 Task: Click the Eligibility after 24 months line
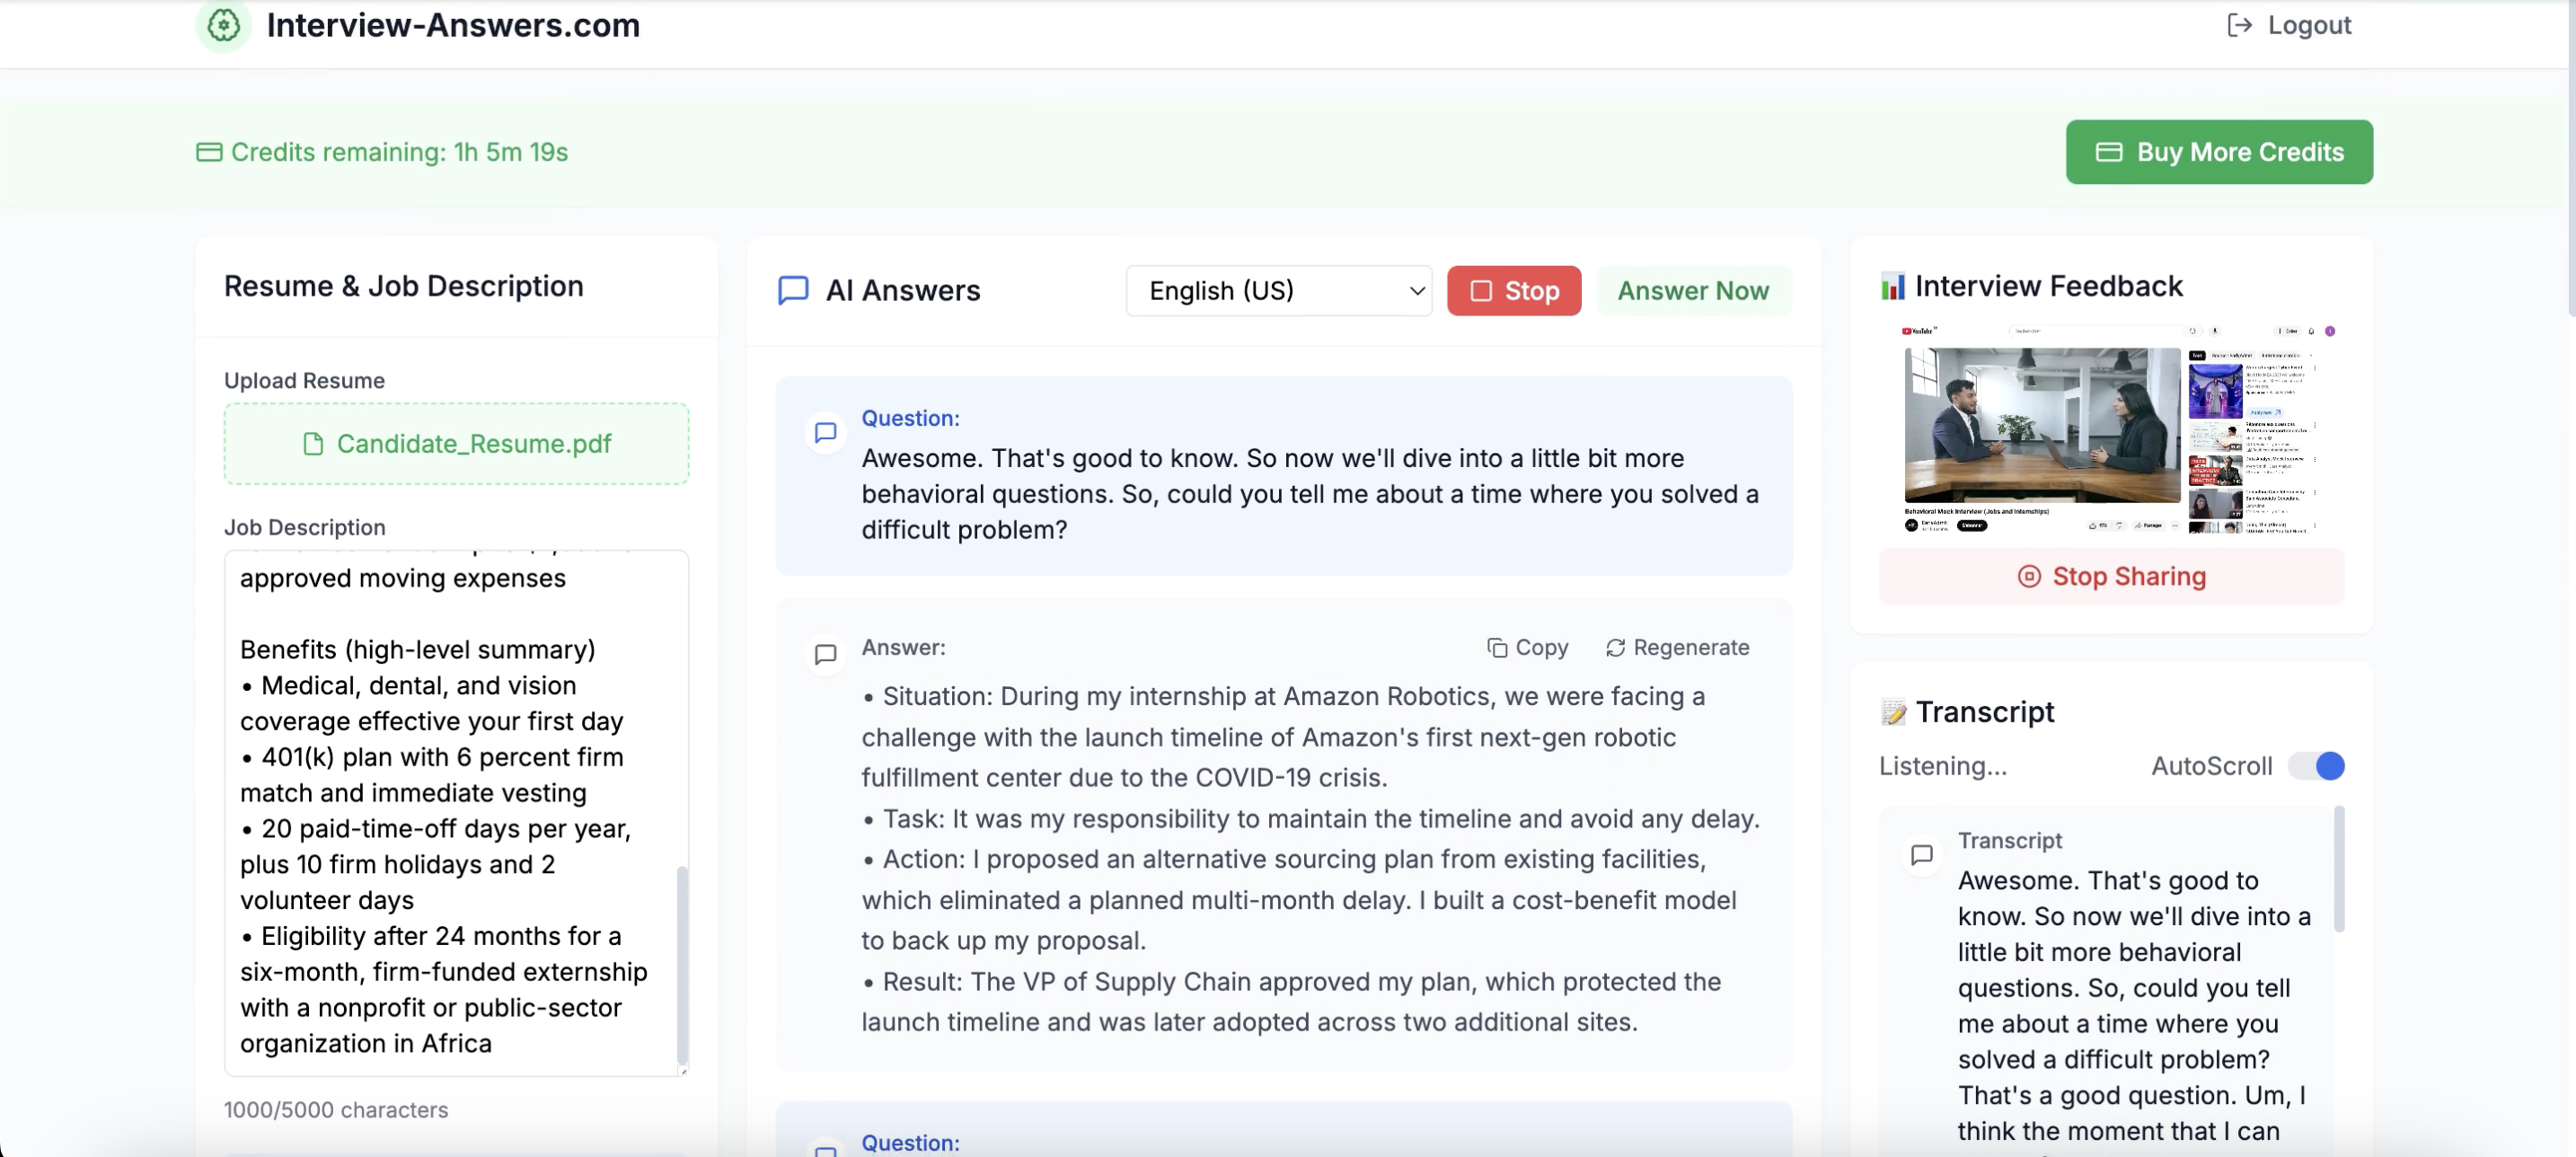tap(443, 990)
